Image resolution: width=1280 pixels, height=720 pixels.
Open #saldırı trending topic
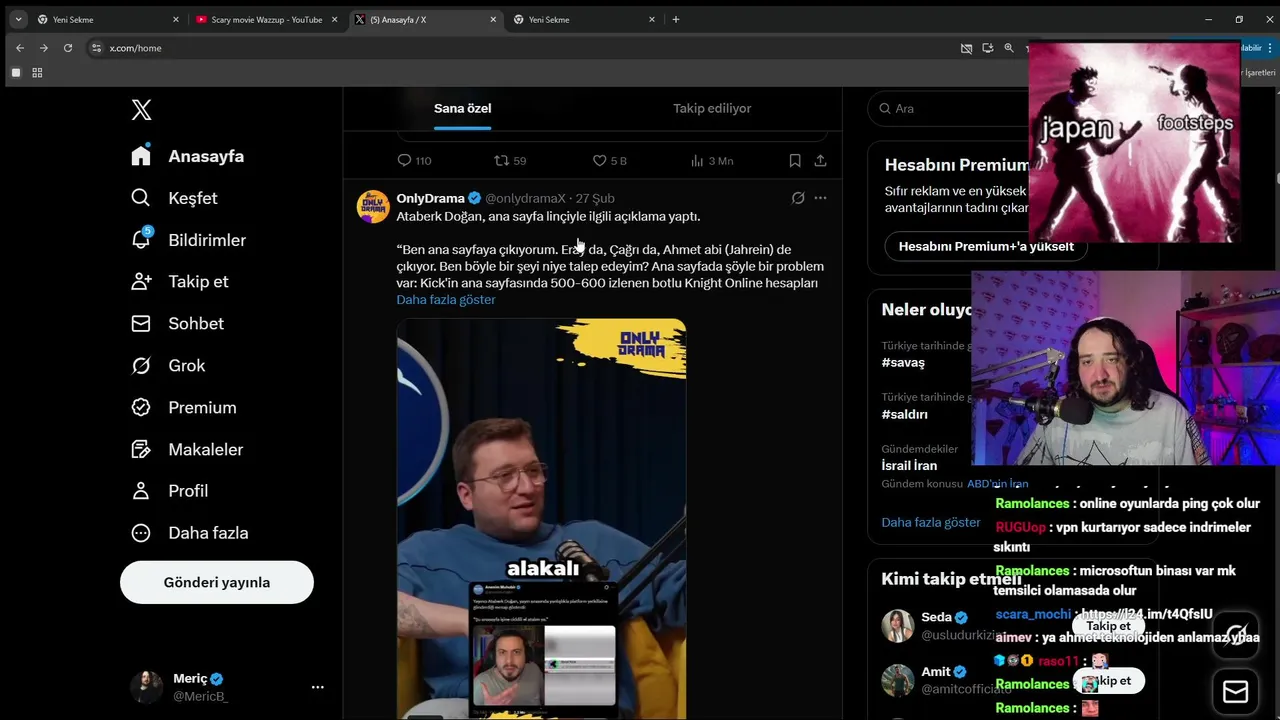[904, 414]
